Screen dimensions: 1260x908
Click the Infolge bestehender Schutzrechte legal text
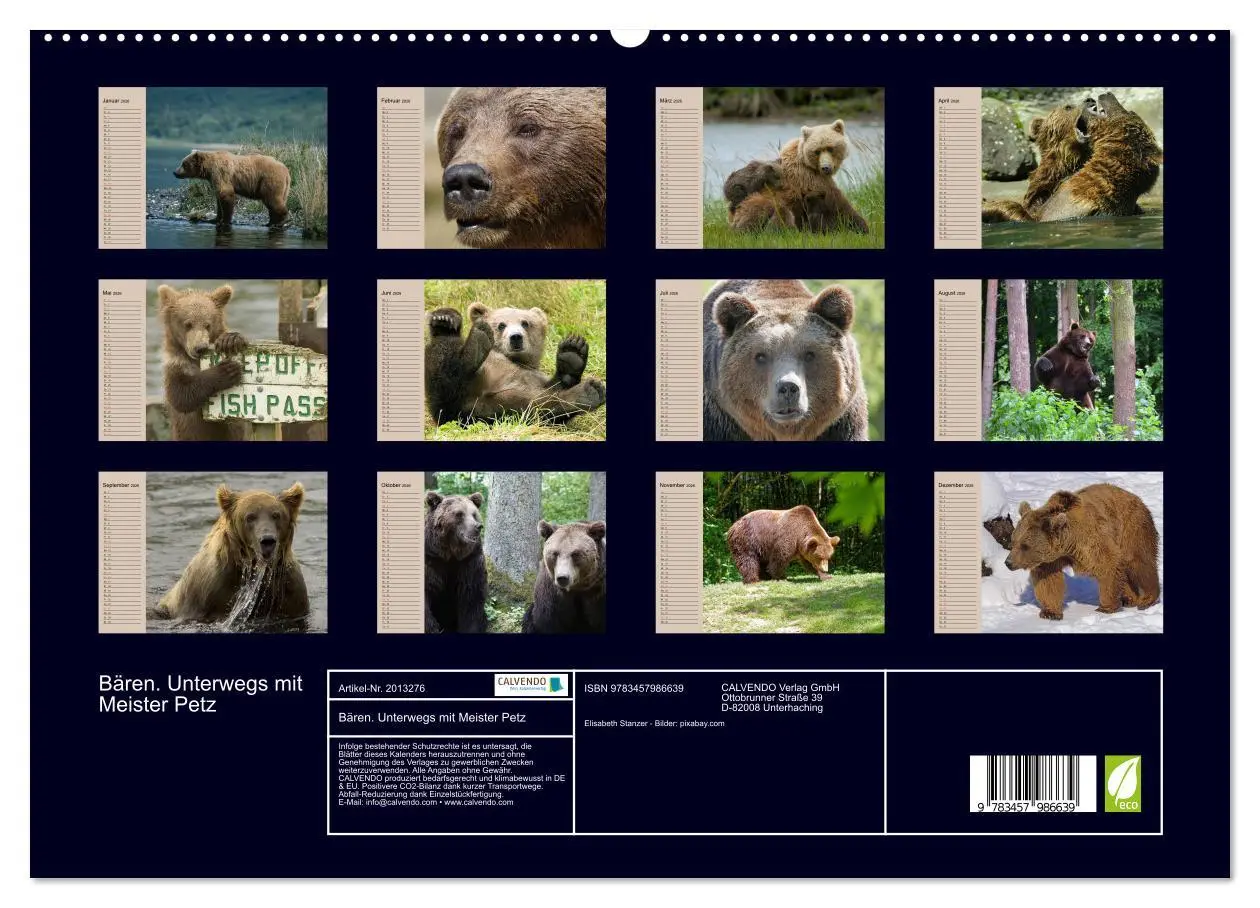pyautogui.click(x=452, y=774)
